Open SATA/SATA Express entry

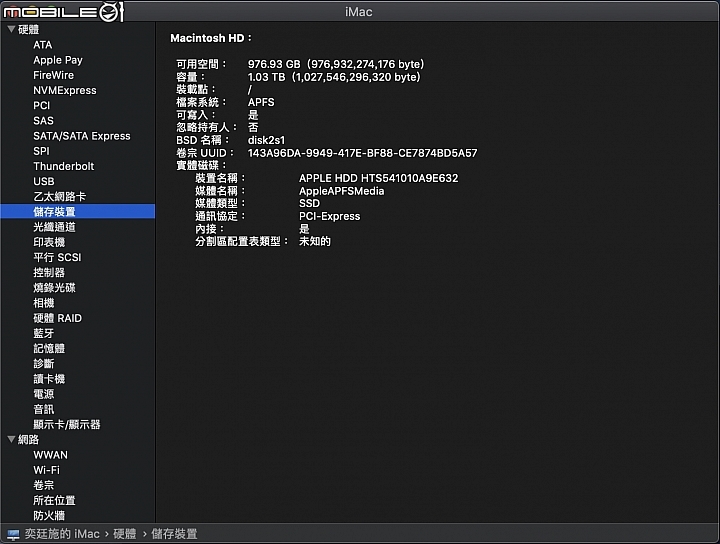tap(82, 136)
